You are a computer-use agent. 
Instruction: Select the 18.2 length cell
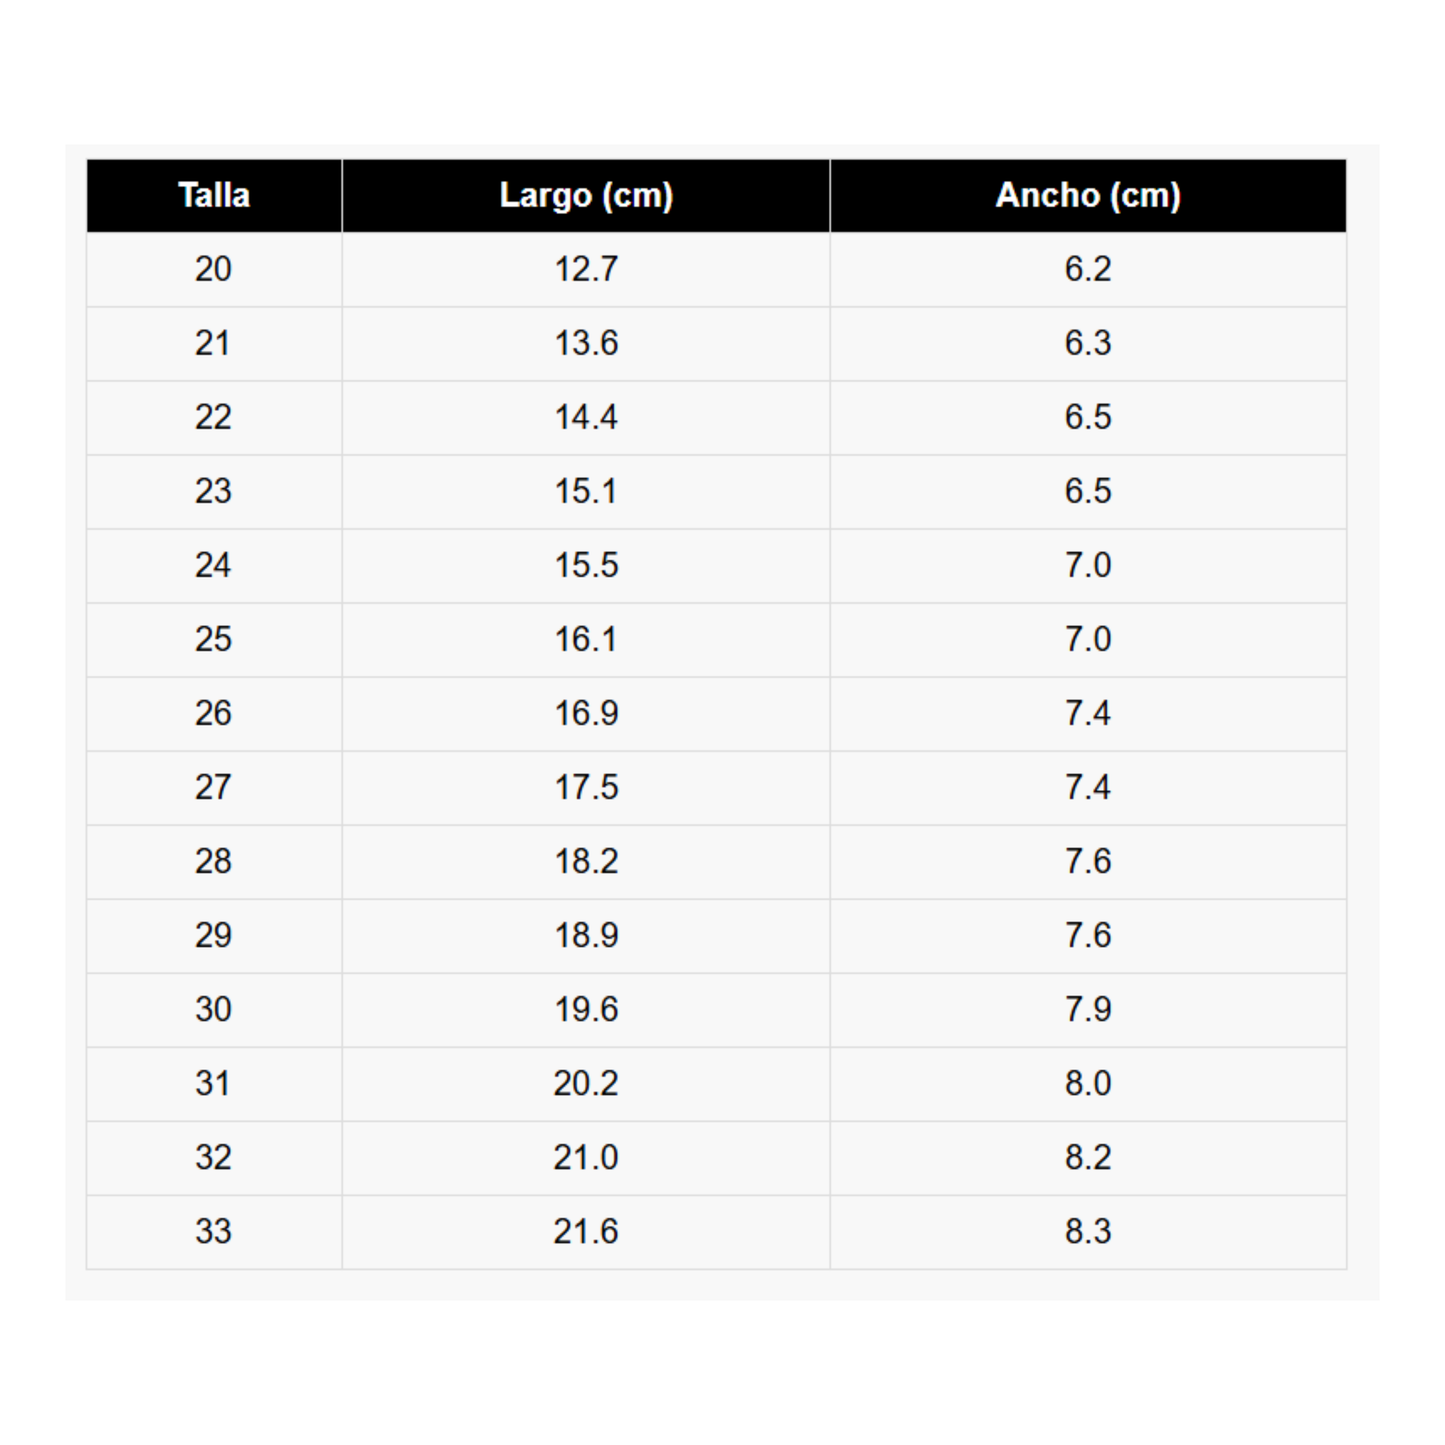[586, 862]
